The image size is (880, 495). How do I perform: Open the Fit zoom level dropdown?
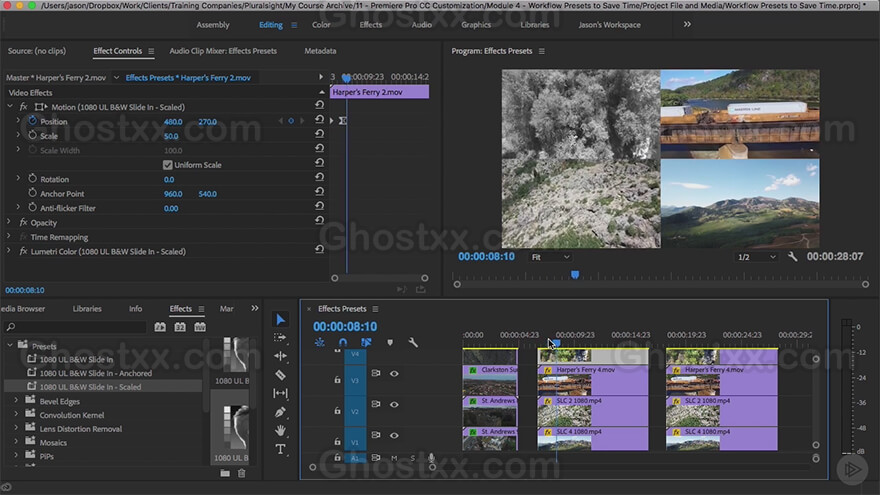click(550, 257)
